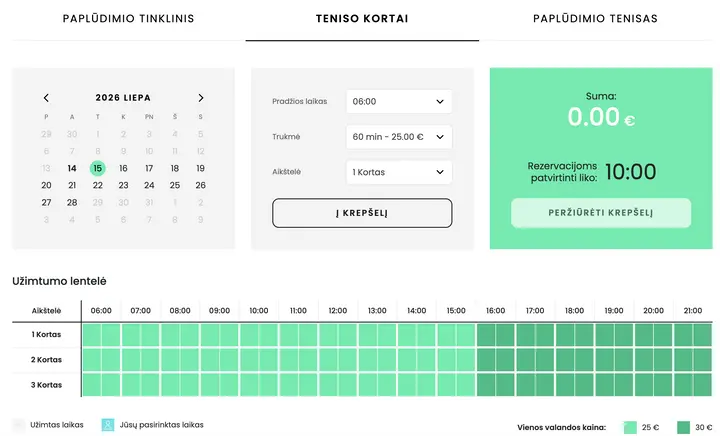
Task: Switch to Paplūdimio tenisas tab
Action: pyautogui.click(x=595, y=19)
